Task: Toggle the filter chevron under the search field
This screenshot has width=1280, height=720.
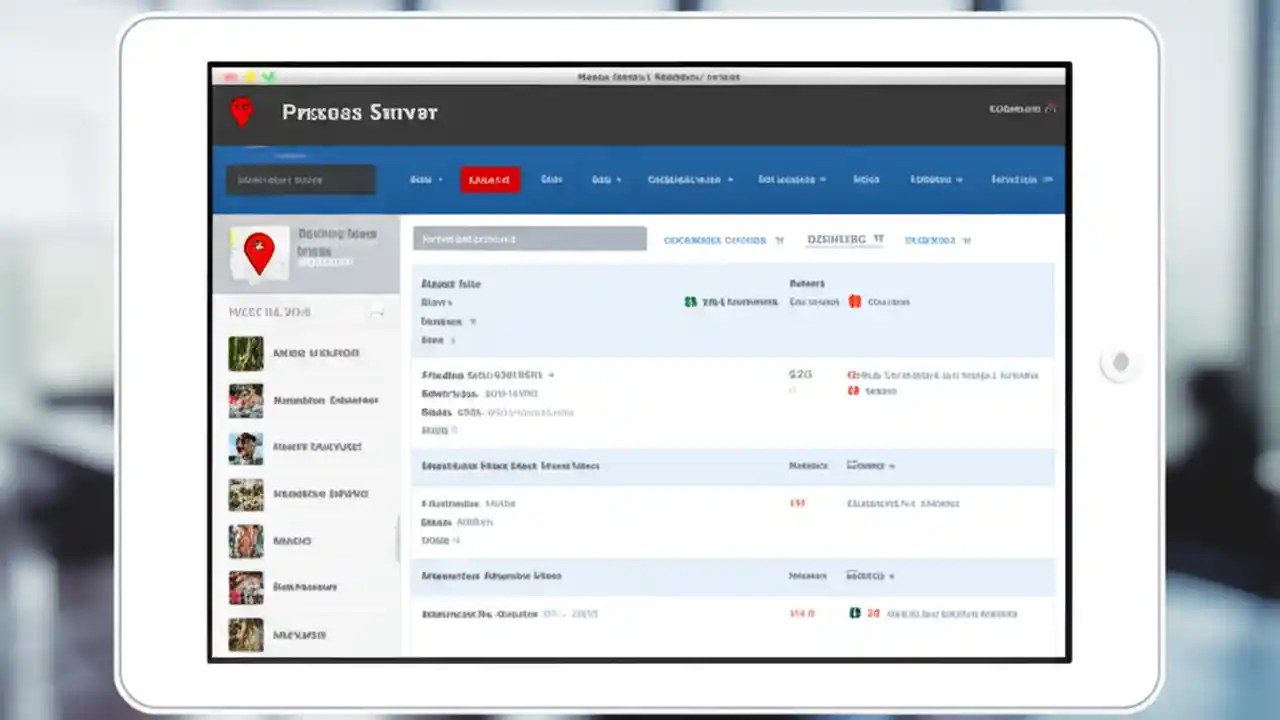Action: point(474,321)
